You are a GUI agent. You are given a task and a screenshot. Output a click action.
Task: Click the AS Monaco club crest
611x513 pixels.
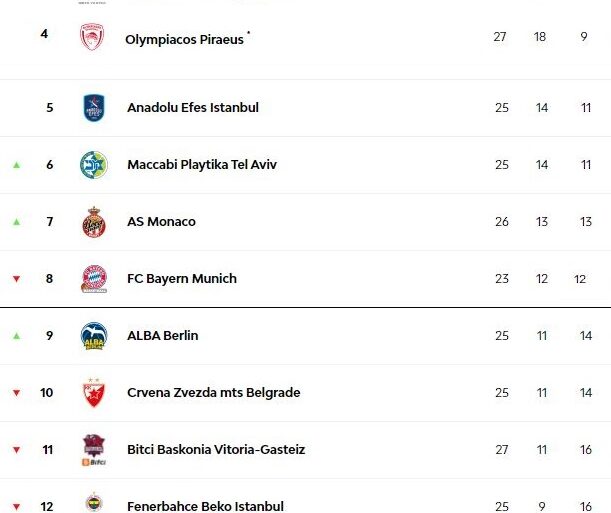[x=94, y=222]
